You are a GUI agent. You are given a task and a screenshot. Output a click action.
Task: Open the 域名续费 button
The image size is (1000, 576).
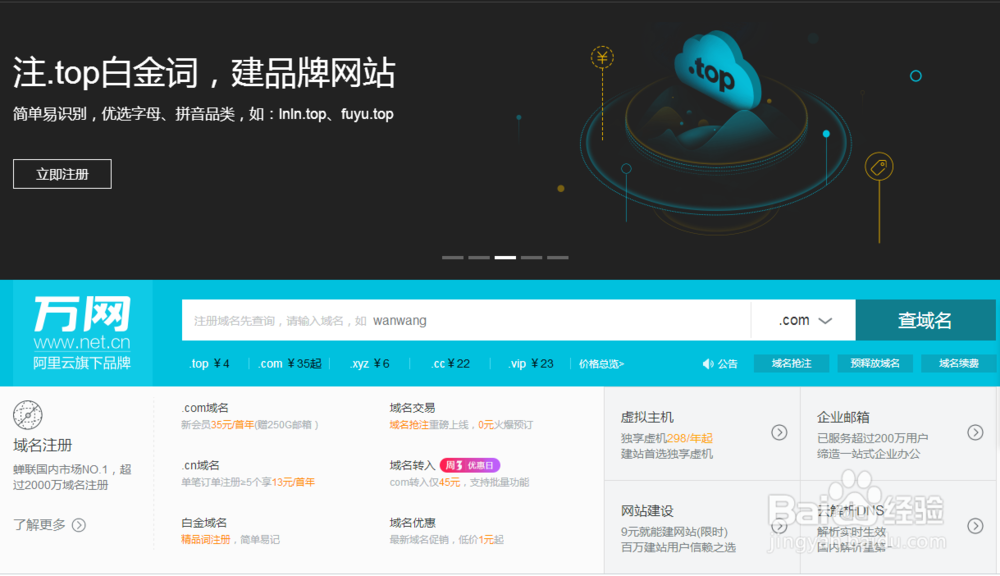click(959, 364)
